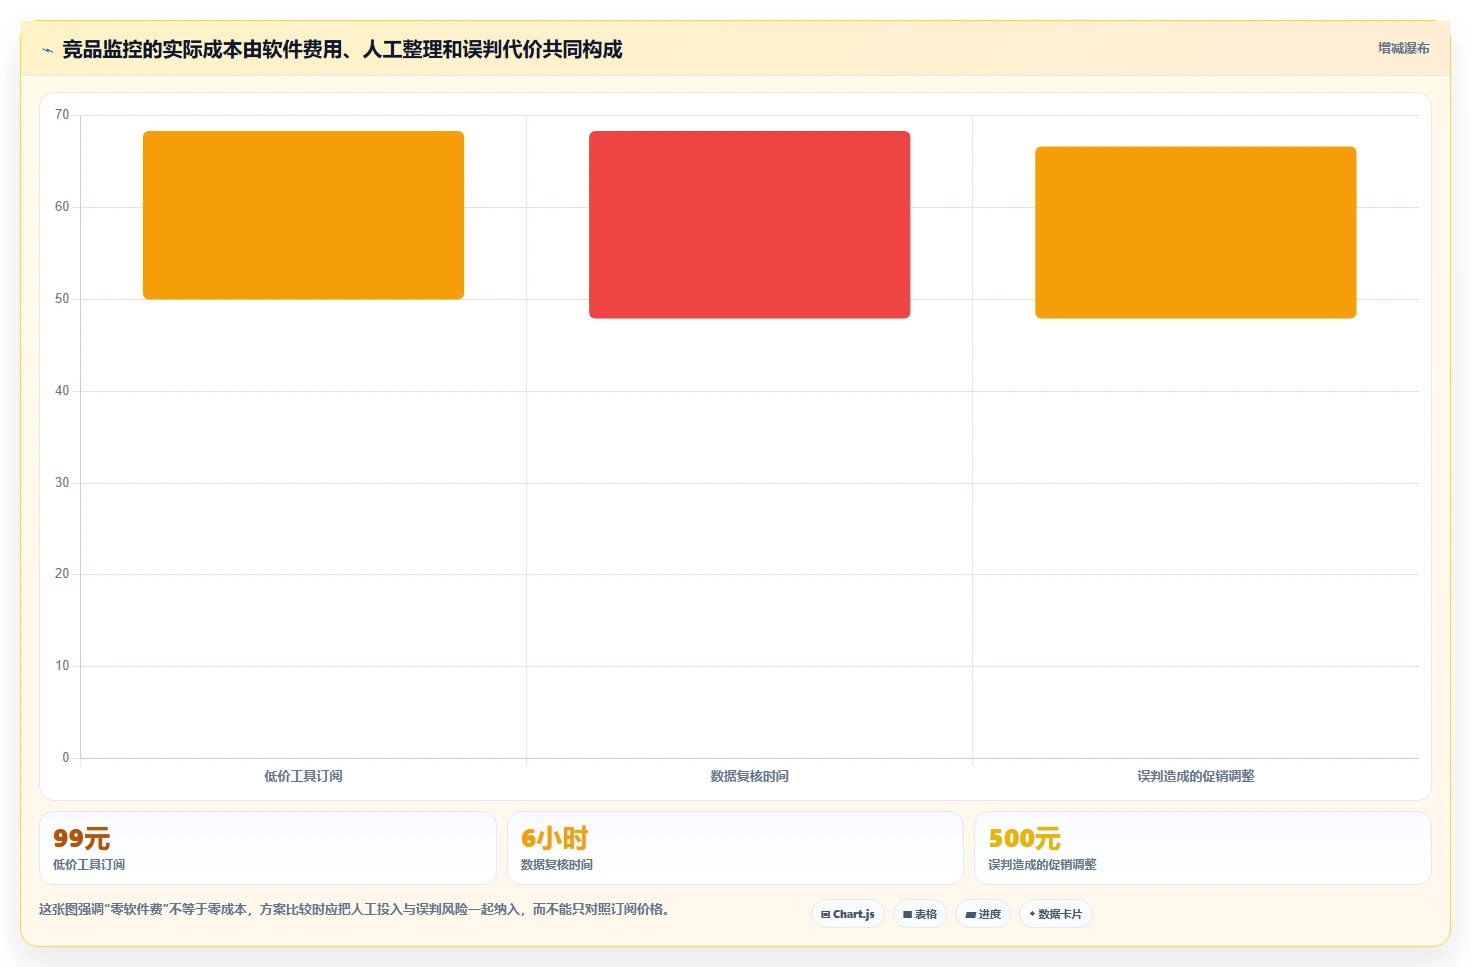Select the orange 低价工具订阅 bar

[x=303, y=215]
